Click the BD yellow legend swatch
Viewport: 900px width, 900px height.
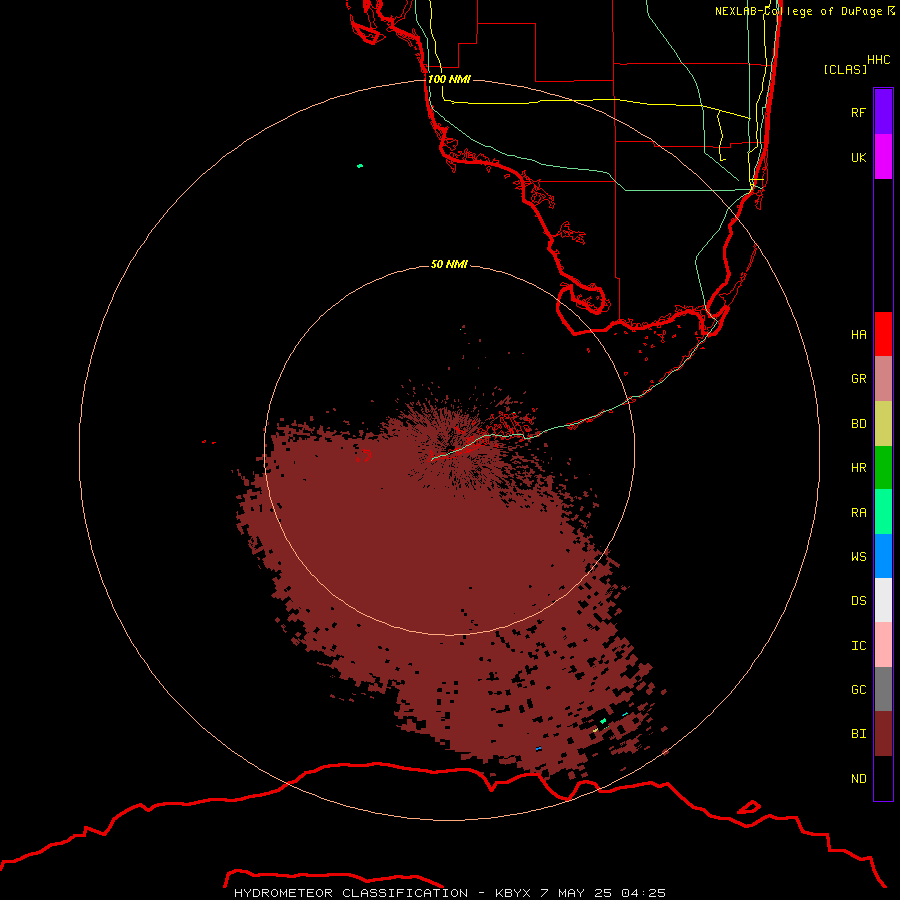click(883, 424)
